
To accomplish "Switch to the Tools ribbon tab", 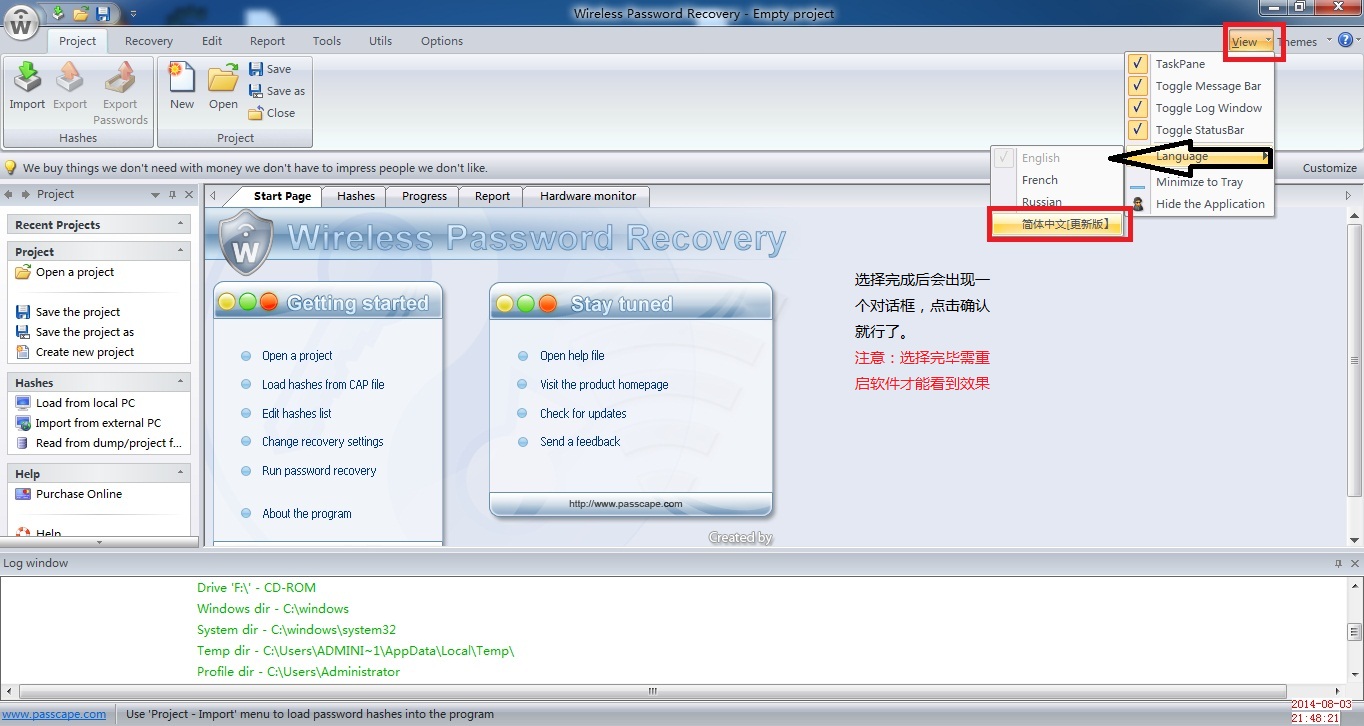I will (x=327, y=41).
